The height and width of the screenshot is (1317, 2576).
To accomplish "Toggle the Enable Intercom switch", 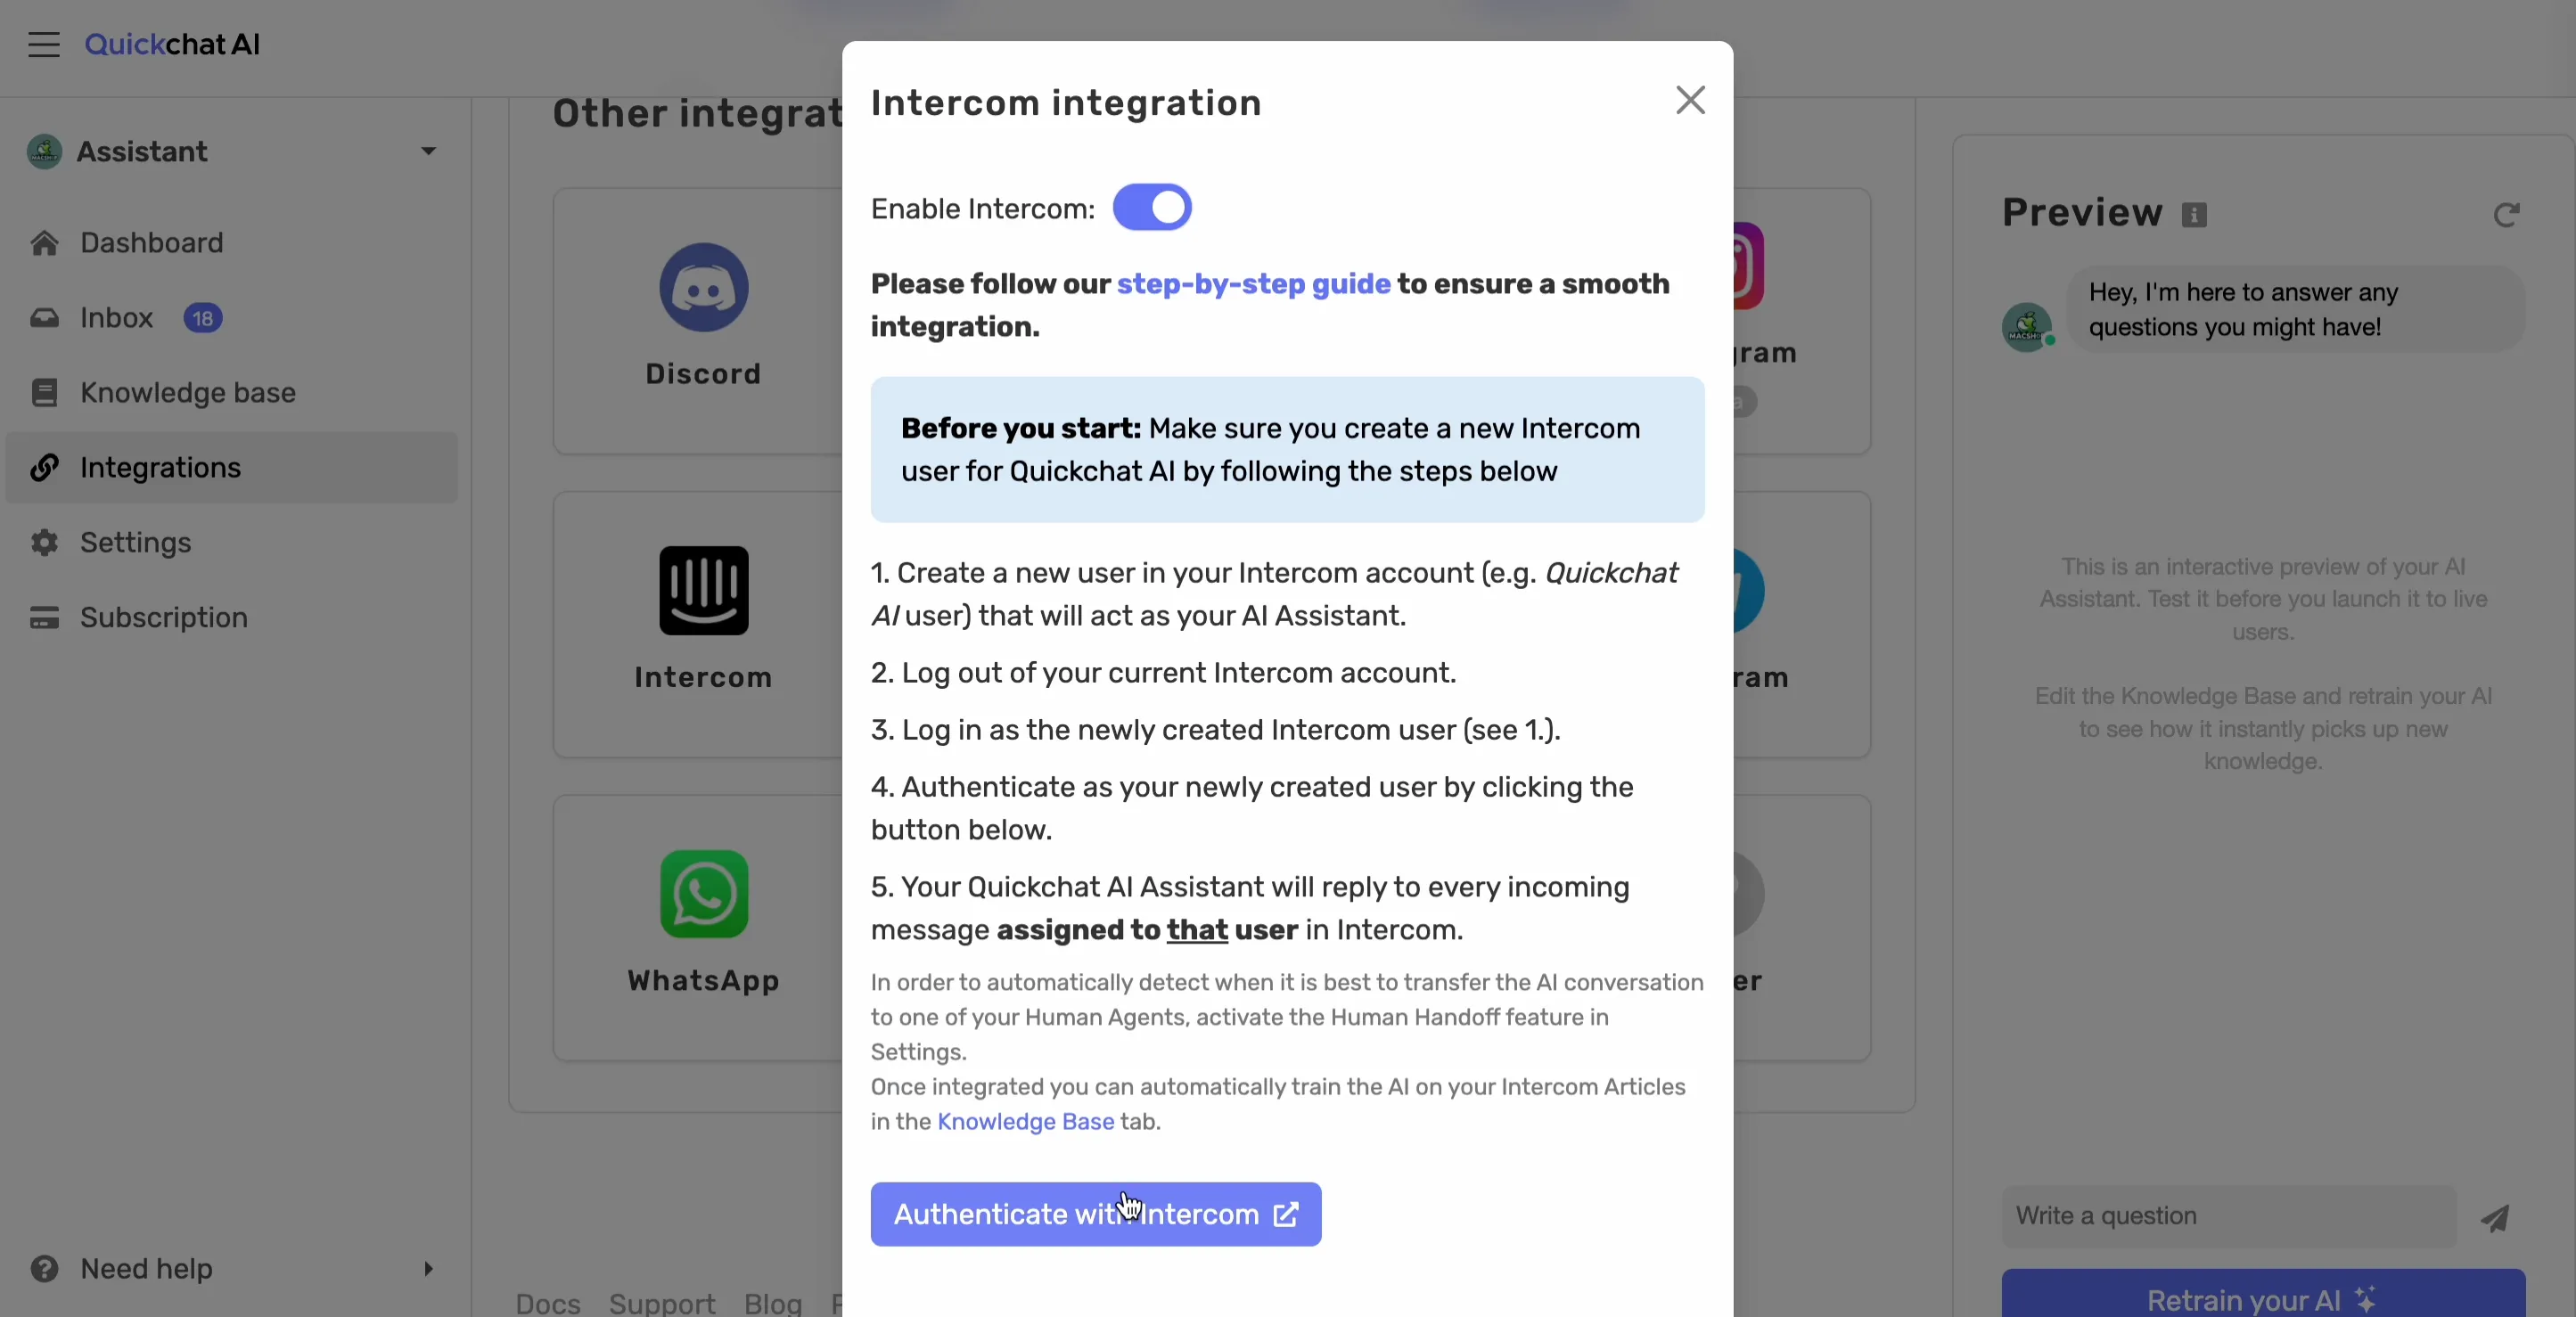I will click(1152, 208).
